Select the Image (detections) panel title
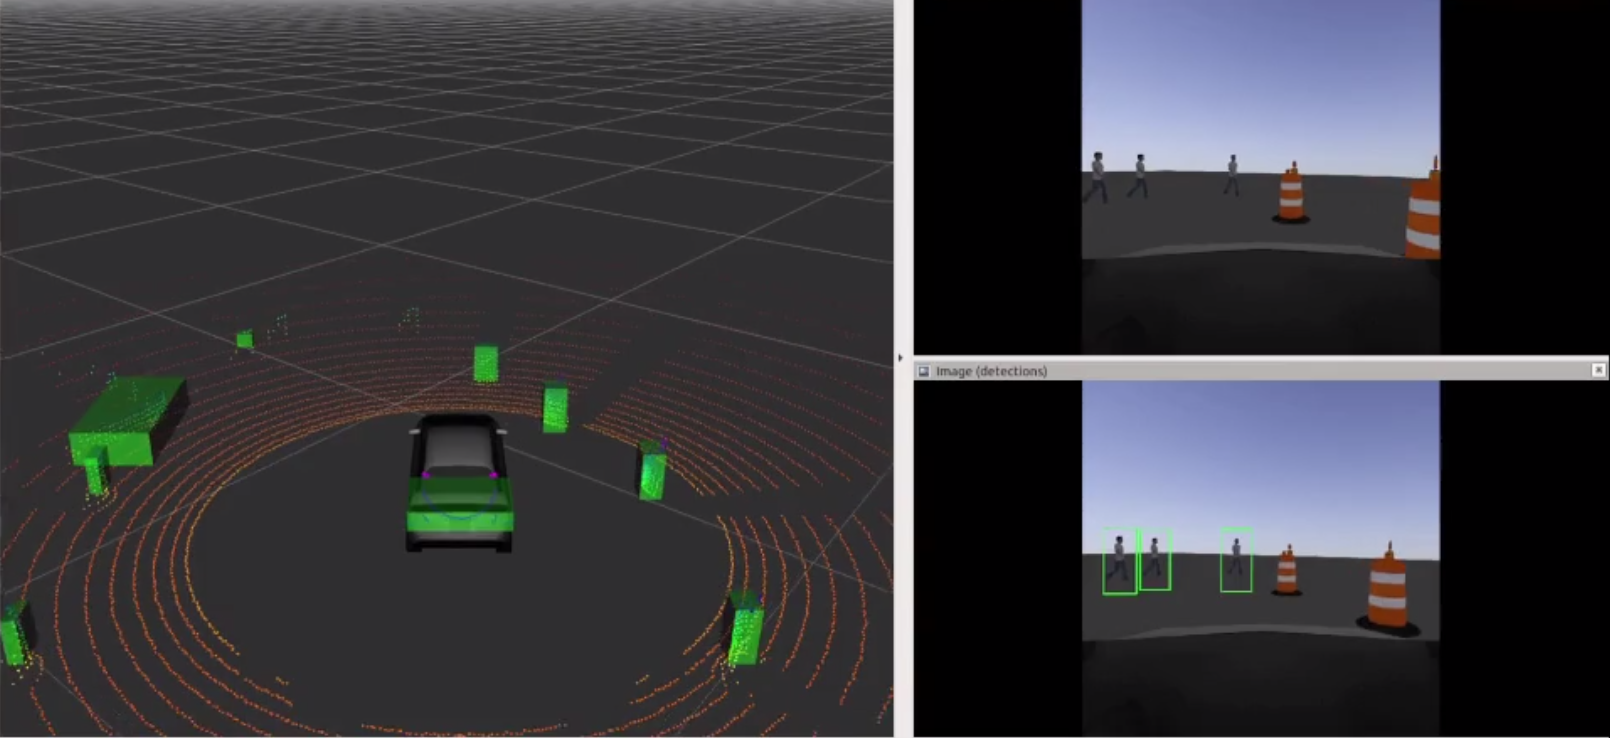 pos(991,371)
